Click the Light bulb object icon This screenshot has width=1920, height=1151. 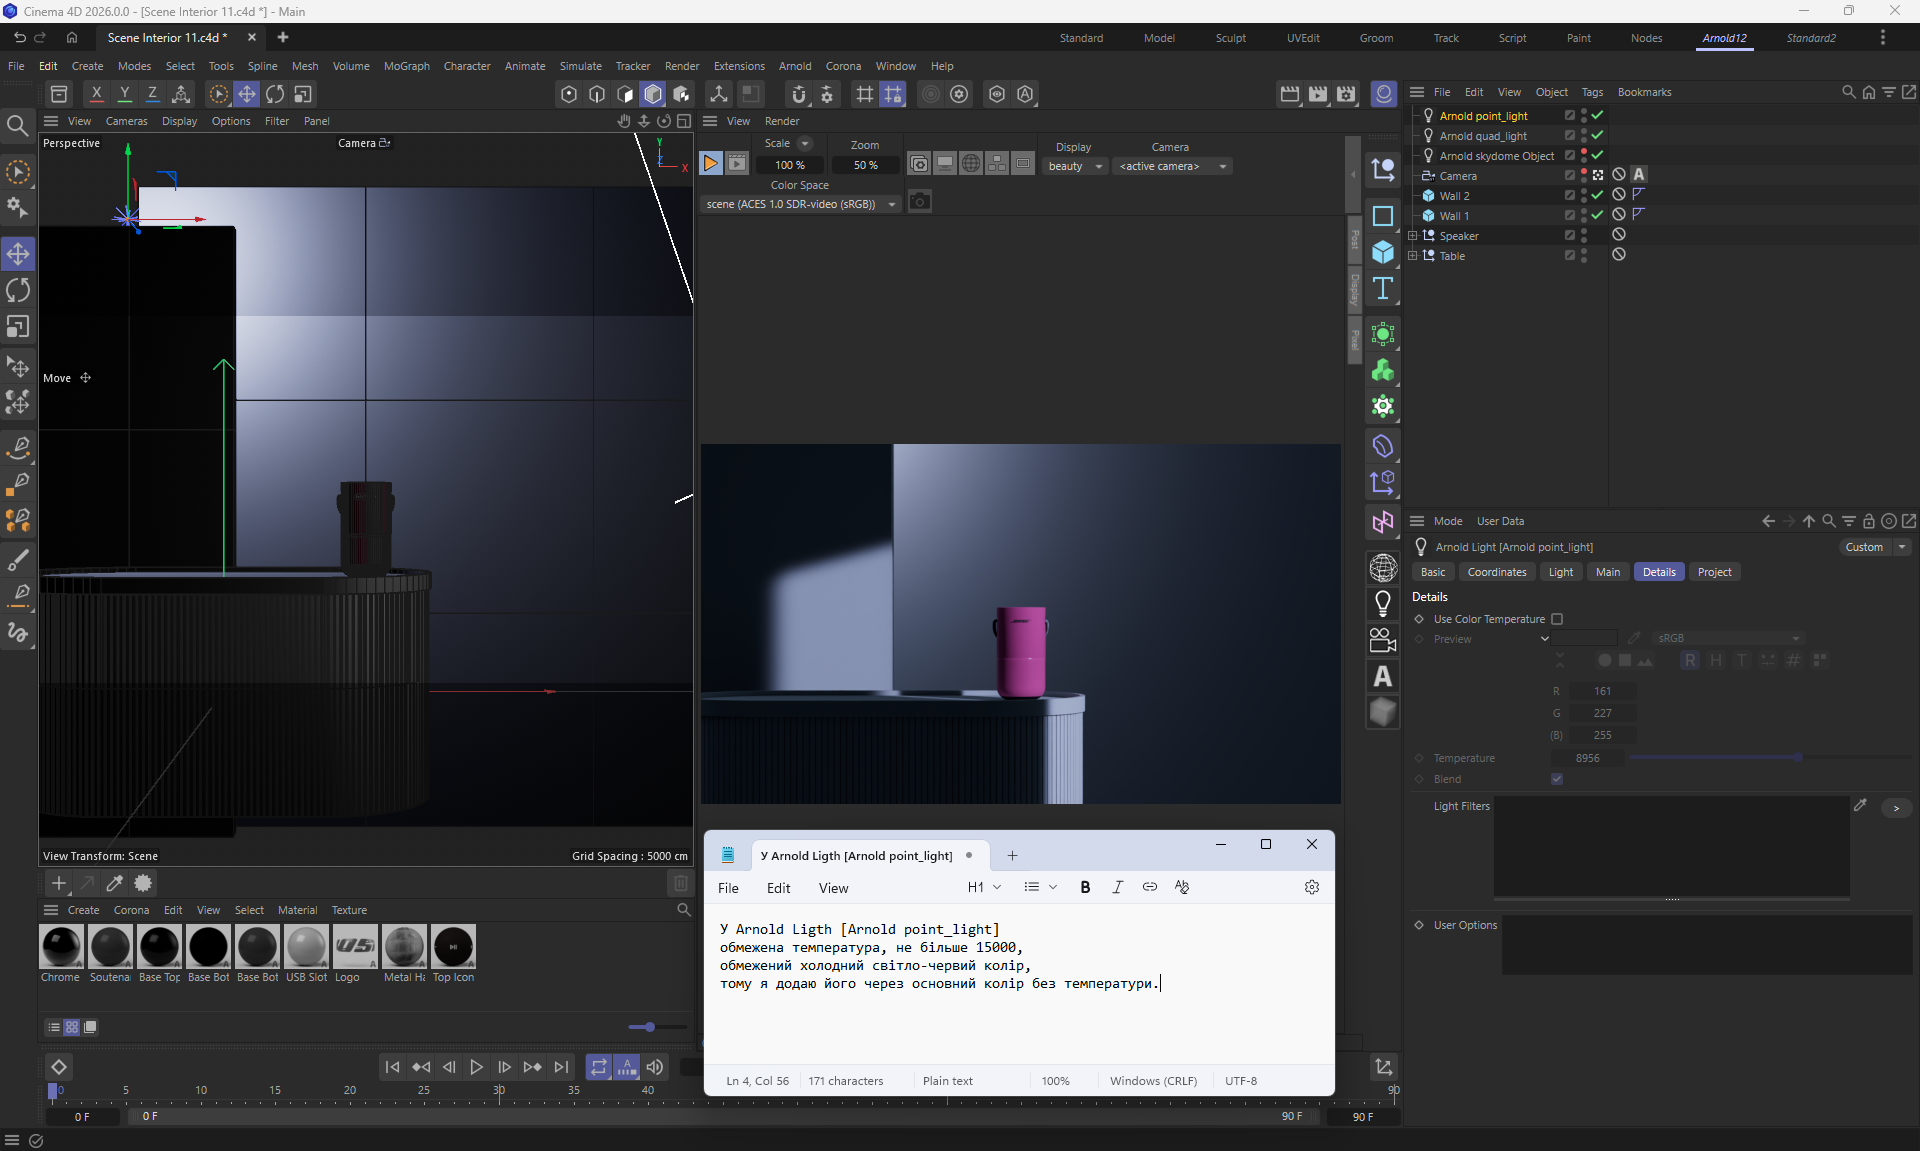1383,603
